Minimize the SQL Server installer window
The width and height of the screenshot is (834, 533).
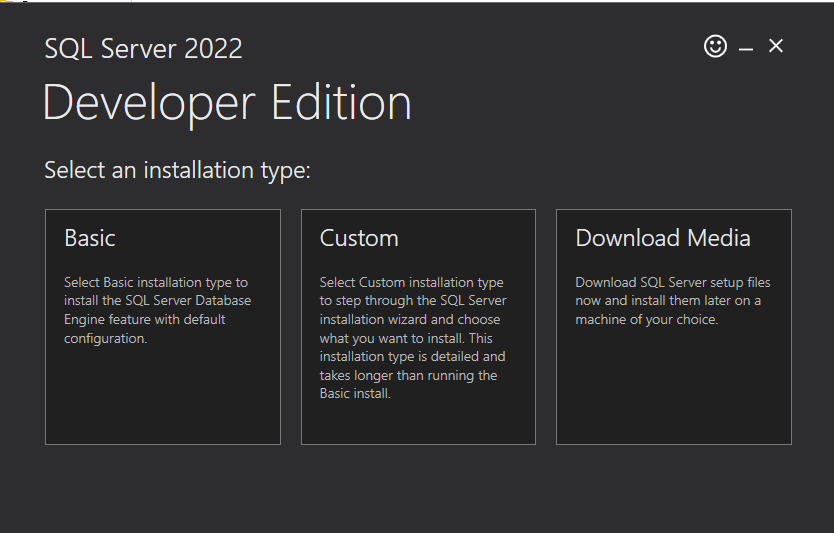click(746, 48)
